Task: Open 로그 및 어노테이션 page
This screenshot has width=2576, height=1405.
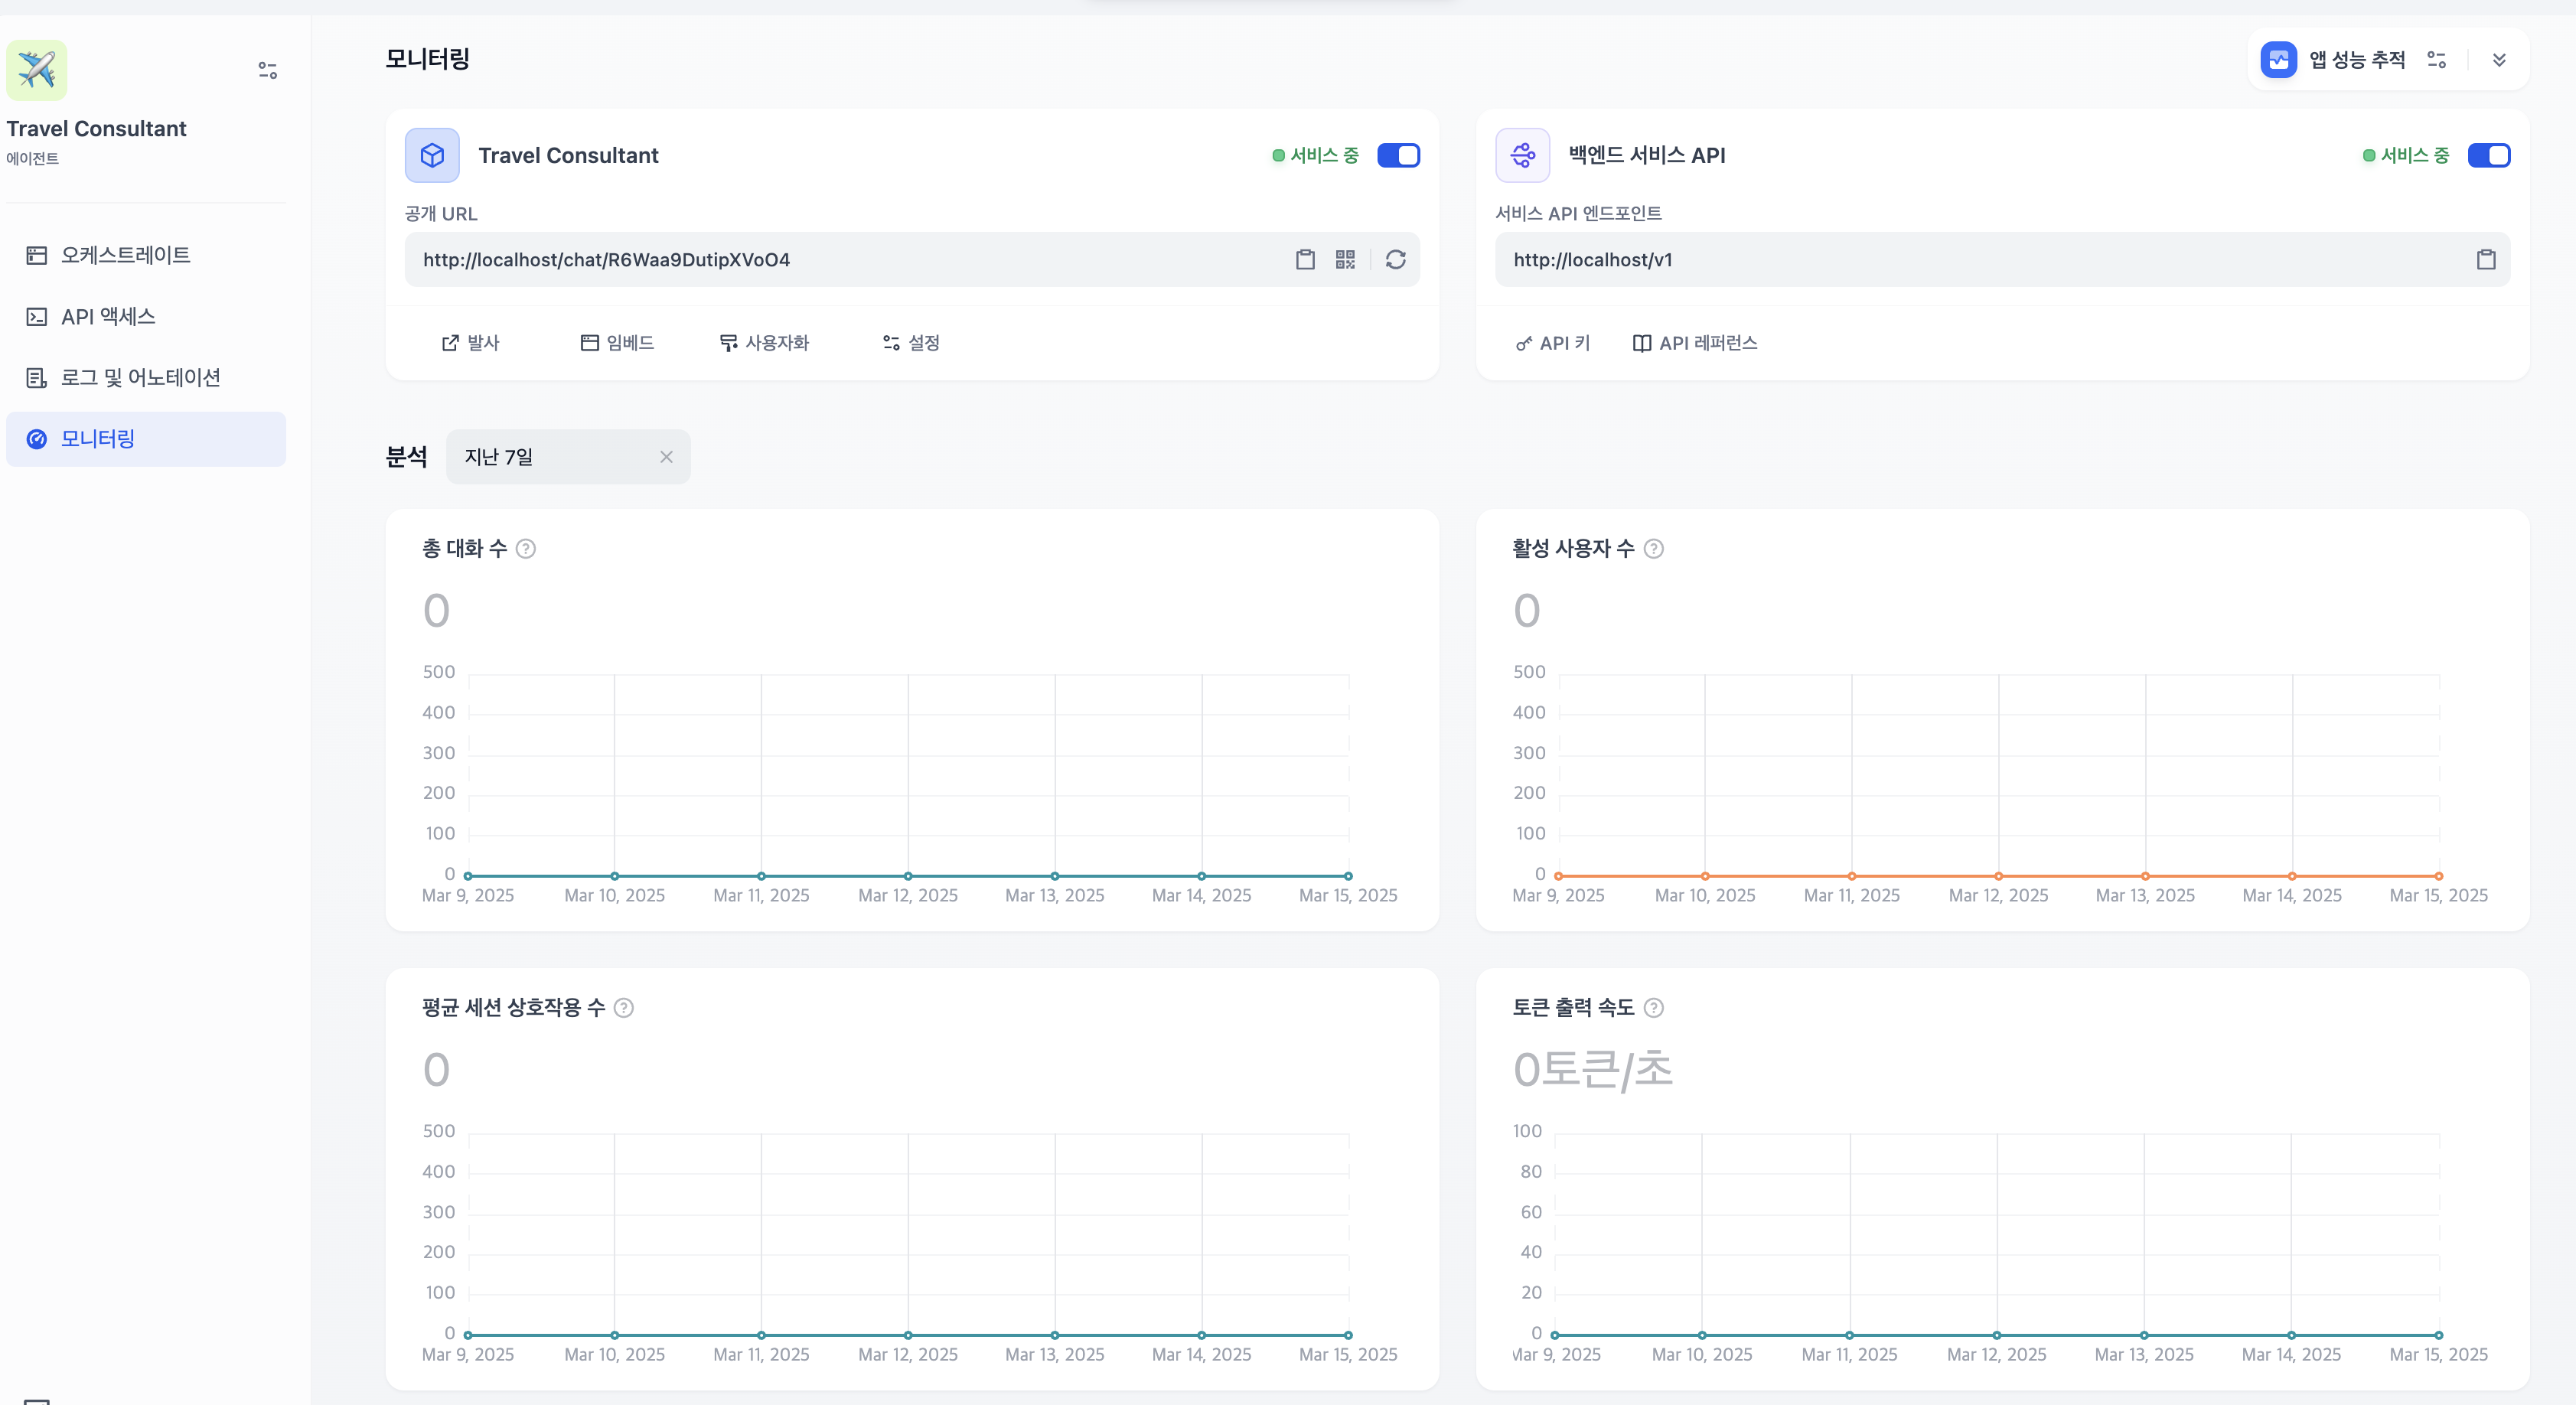Action: point(140,378)
